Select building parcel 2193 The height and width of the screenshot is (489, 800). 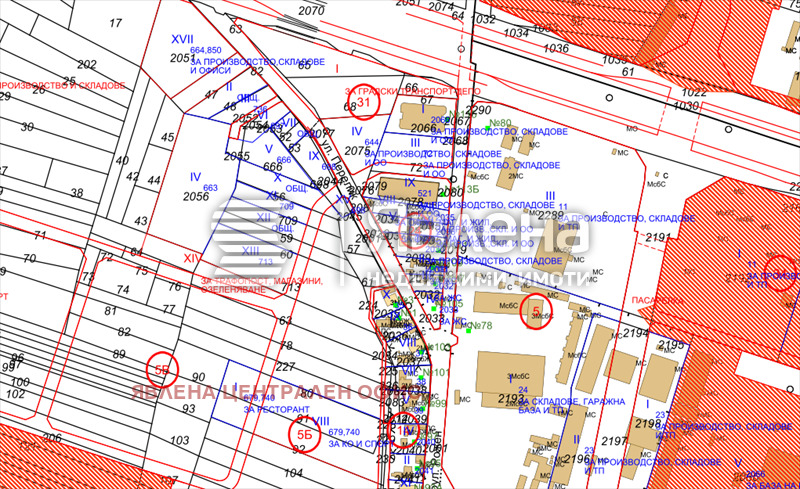click(511, 398)
